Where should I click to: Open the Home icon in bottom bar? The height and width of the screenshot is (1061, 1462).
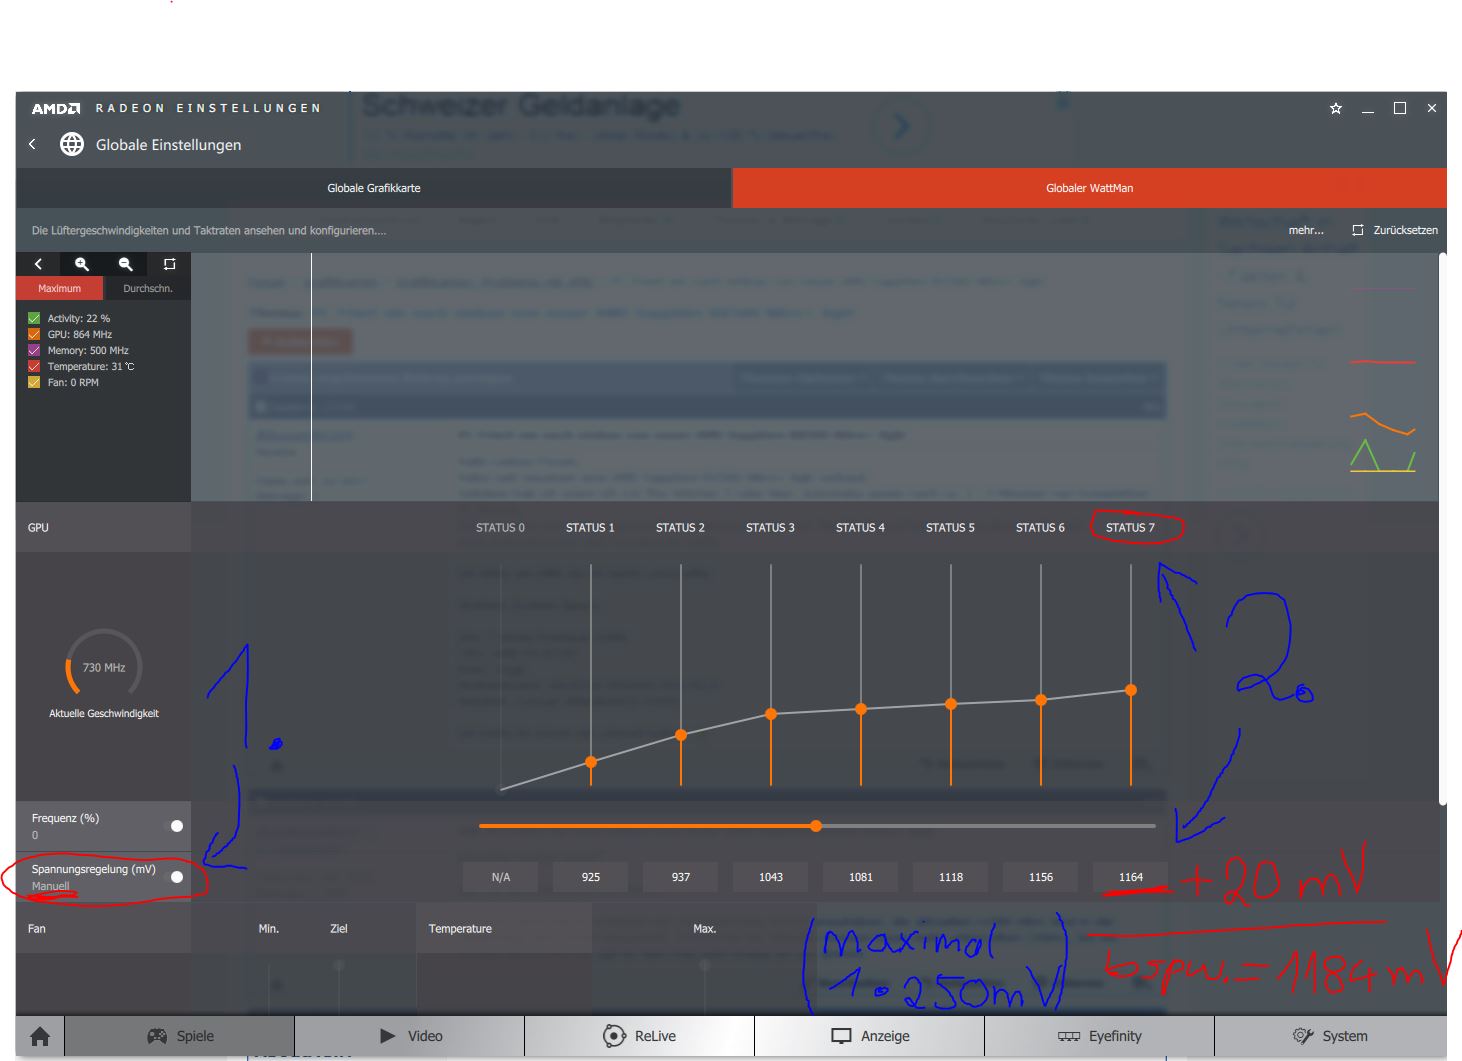click(40, 1036)
